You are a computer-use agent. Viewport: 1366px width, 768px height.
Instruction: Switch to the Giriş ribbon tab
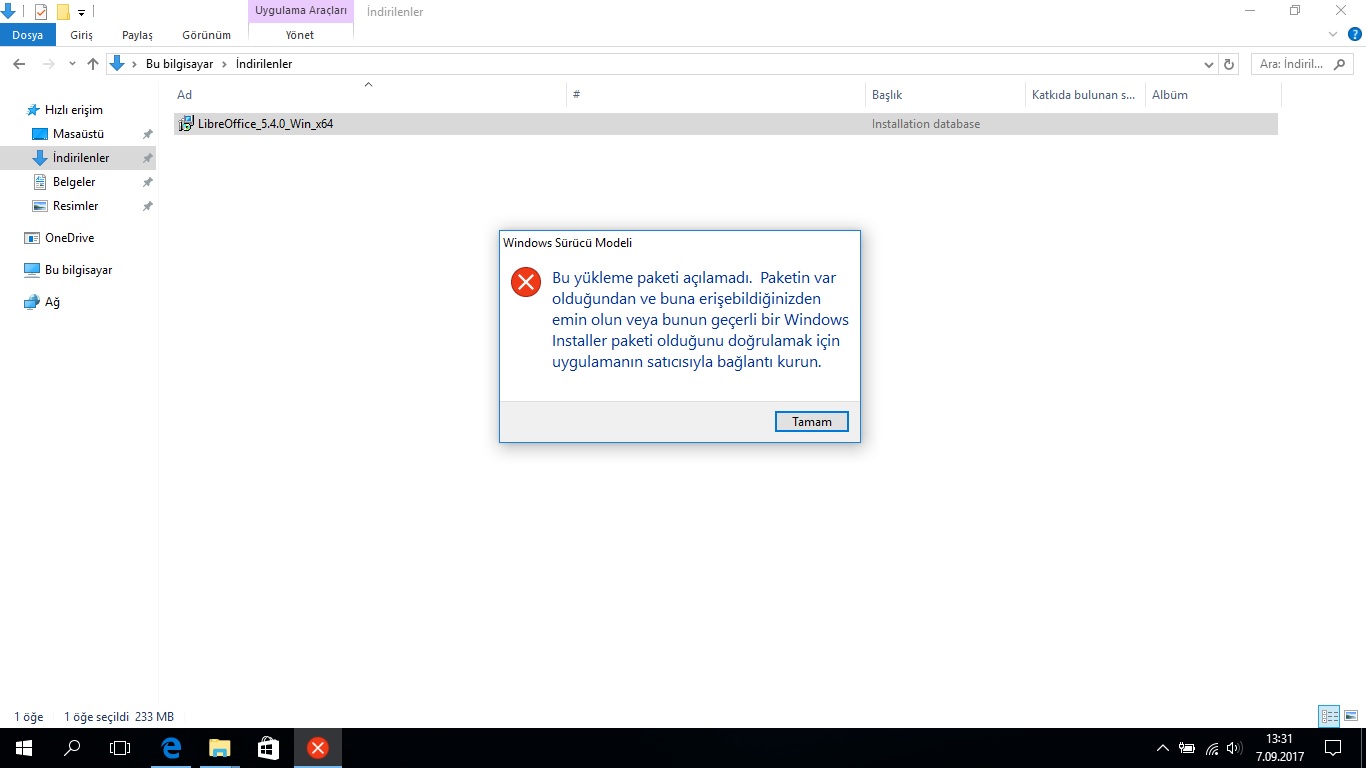[82, 35]
